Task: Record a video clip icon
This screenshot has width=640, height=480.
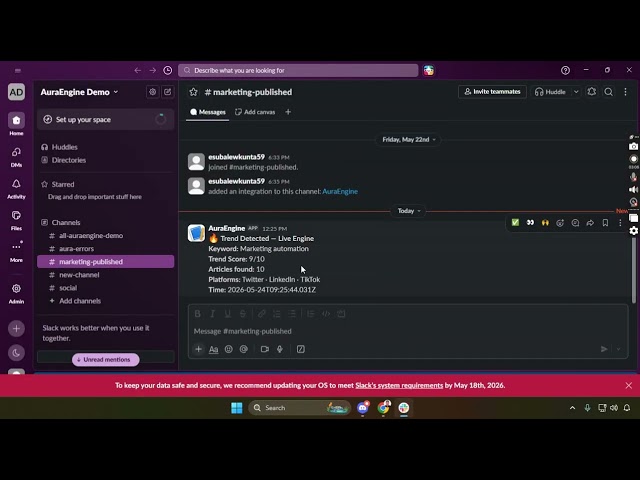Action: [x=264, y=349]
